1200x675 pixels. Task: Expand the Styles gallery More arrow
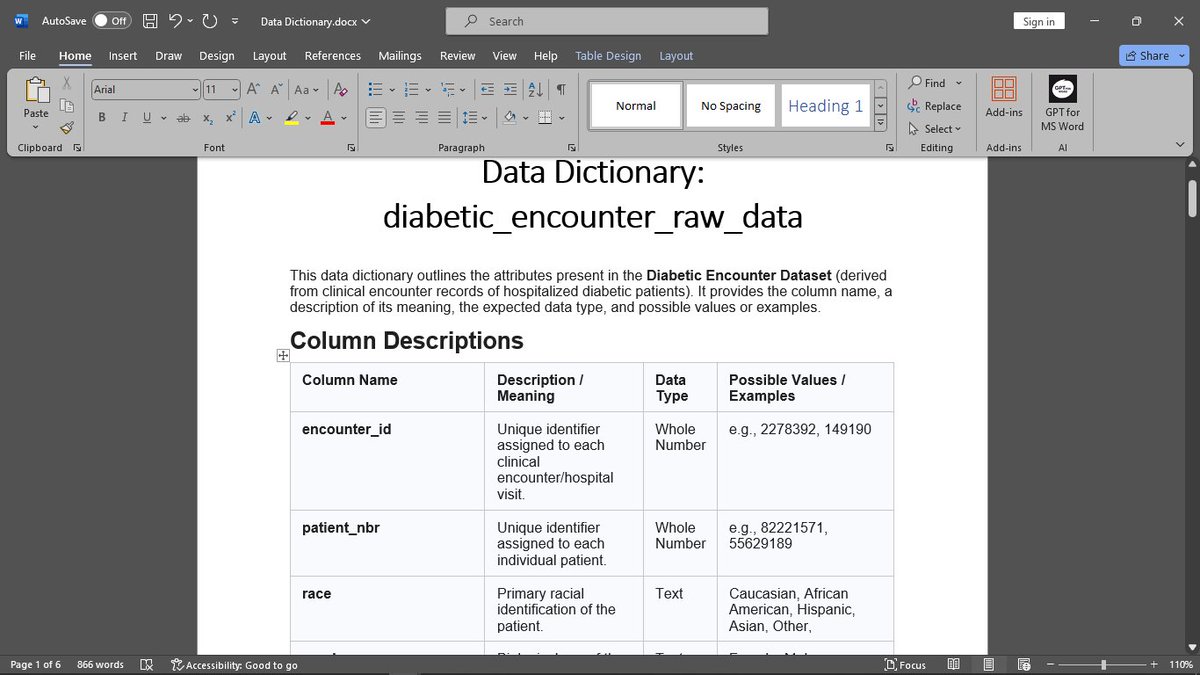(x=880, y=123)
